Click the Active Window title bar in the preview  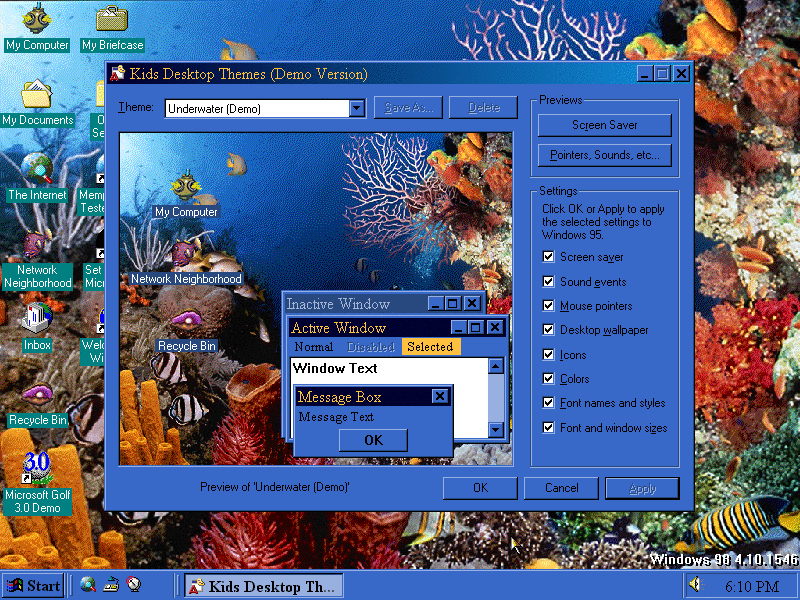398,328
